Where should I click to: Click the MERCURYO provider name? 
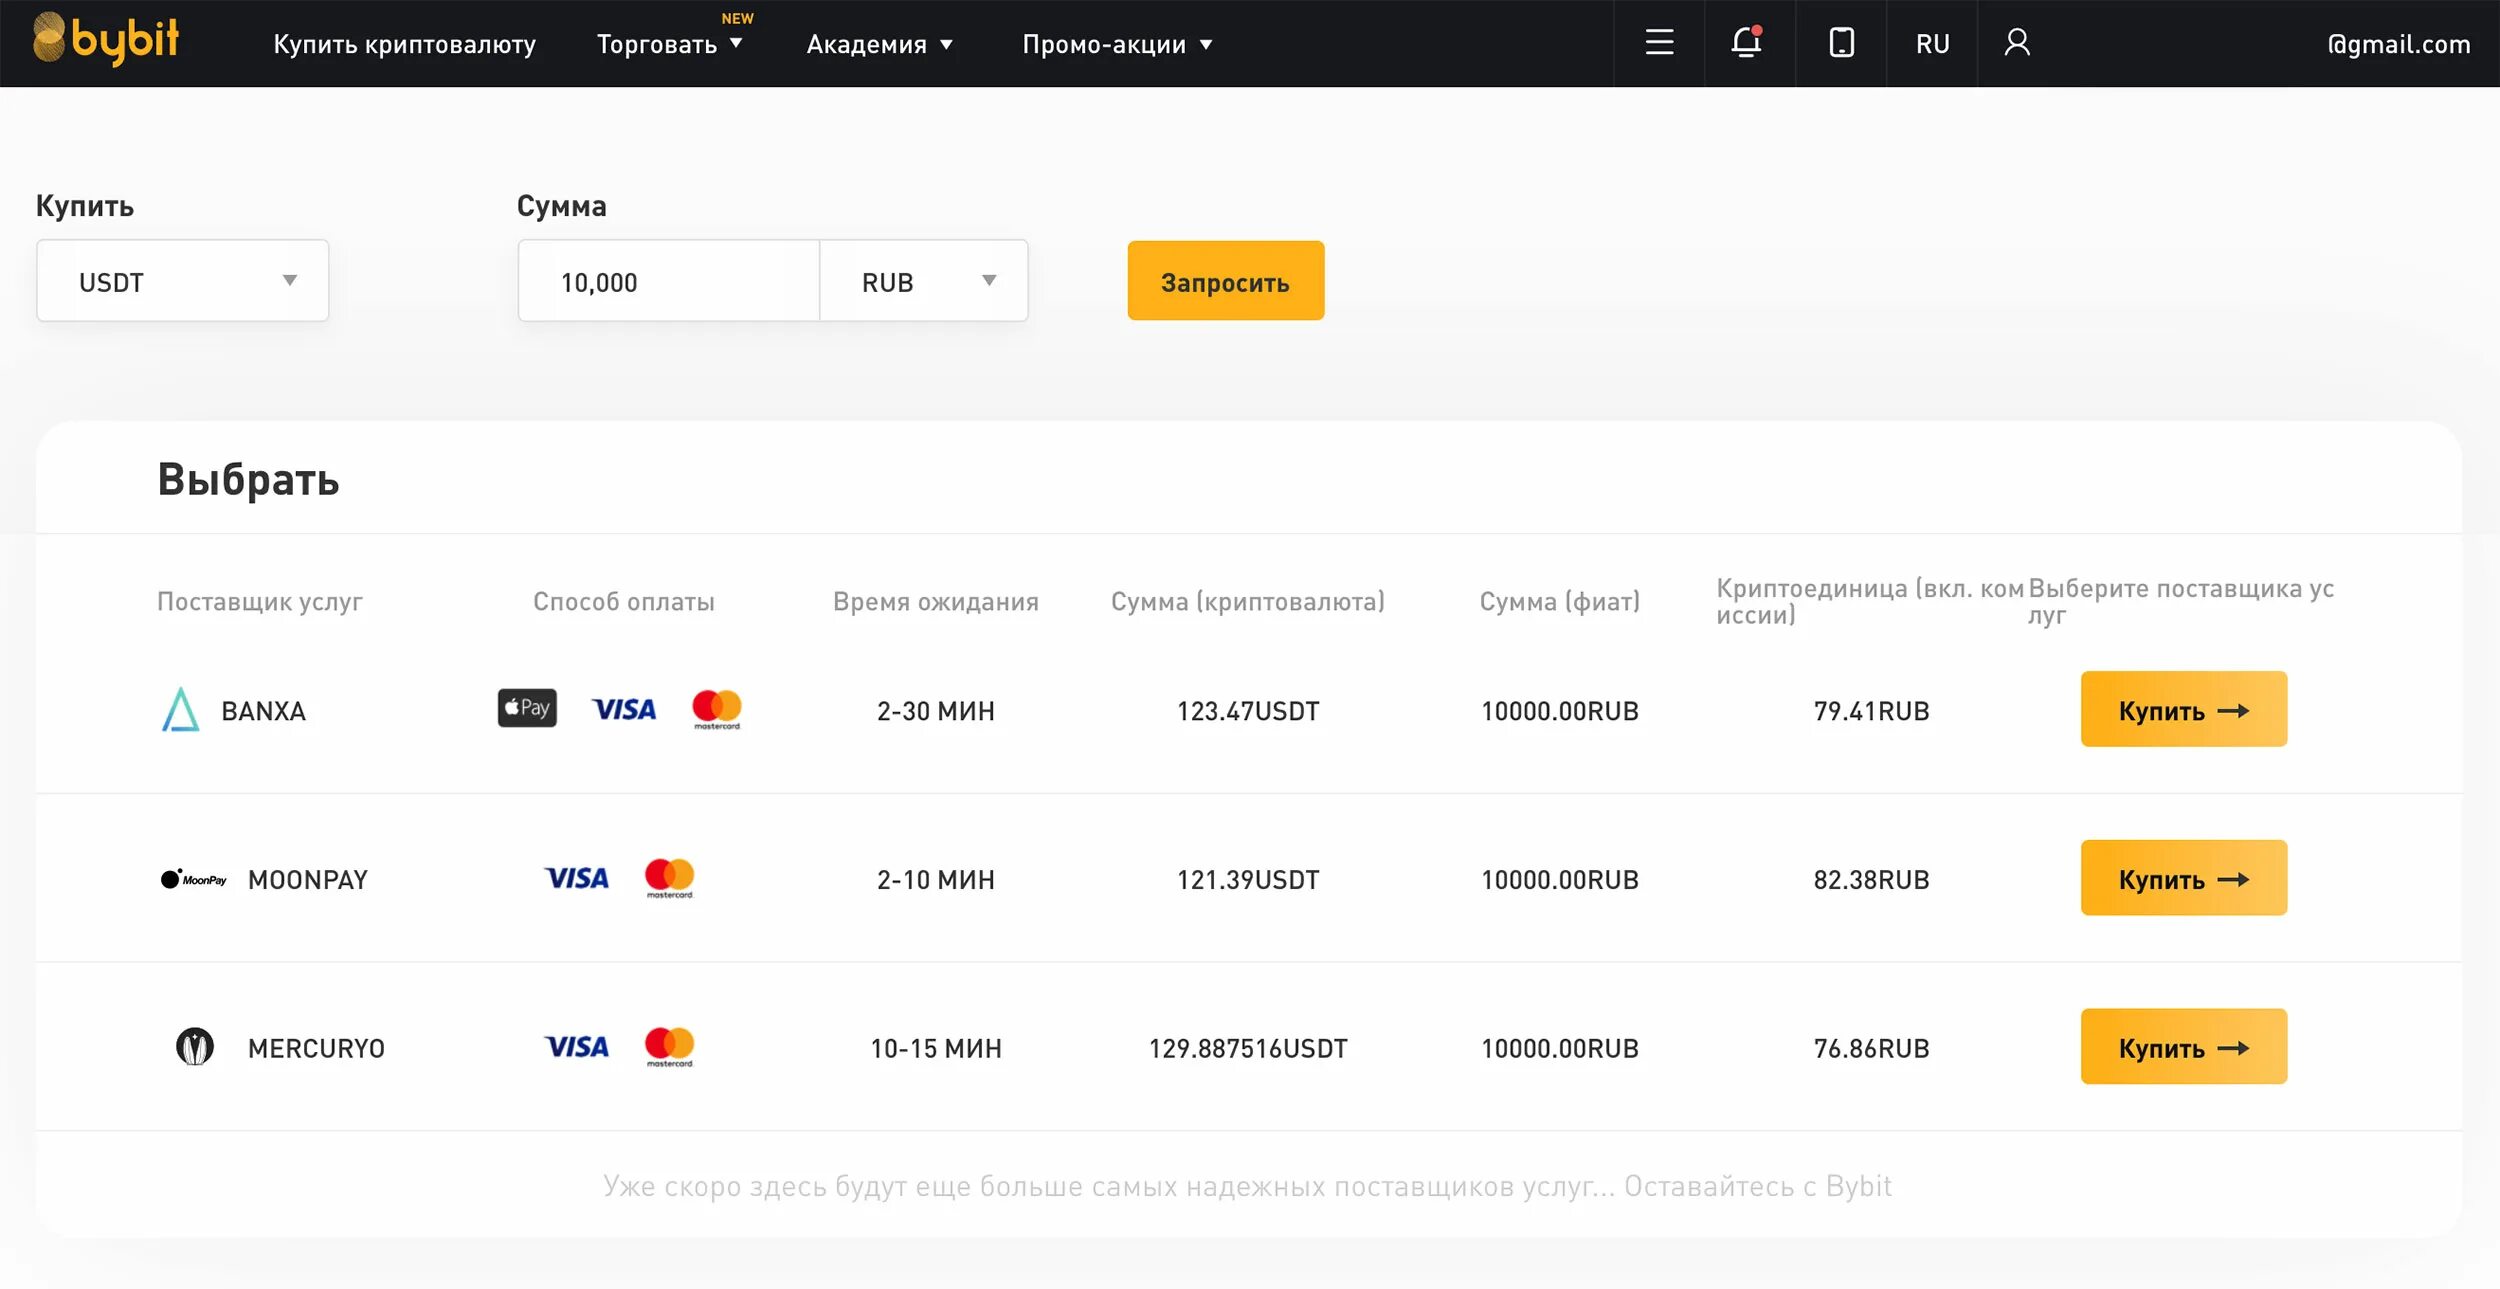click(x=316, y=1049)
